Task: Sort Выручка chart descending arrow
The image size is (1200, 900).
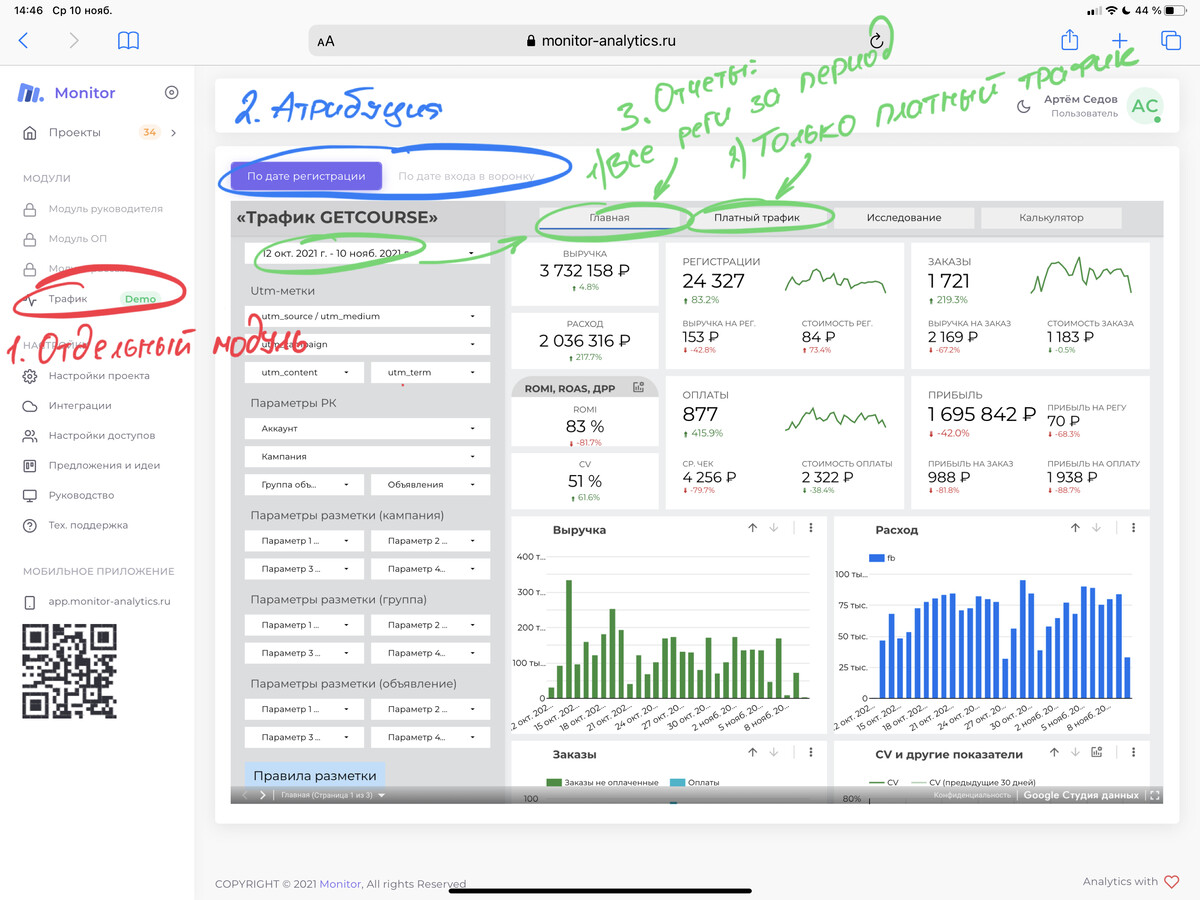Action: [774, 528]
